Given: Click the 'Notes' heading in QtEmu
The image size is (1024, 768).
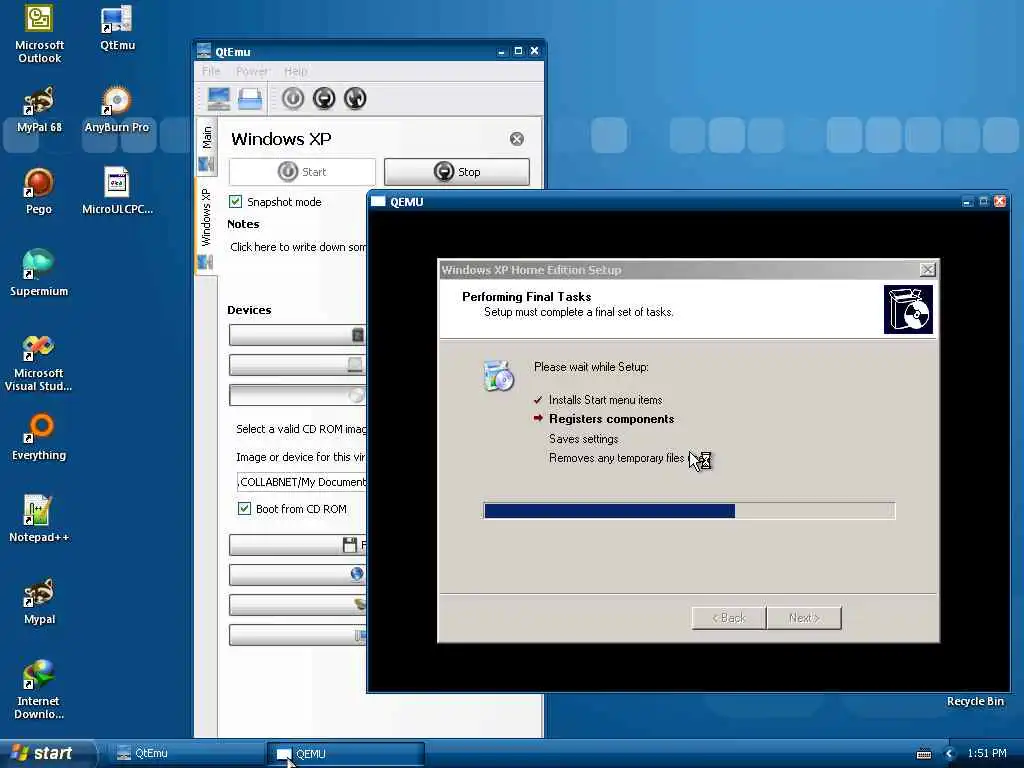Looking at the screenshot, I should point(243,224).
